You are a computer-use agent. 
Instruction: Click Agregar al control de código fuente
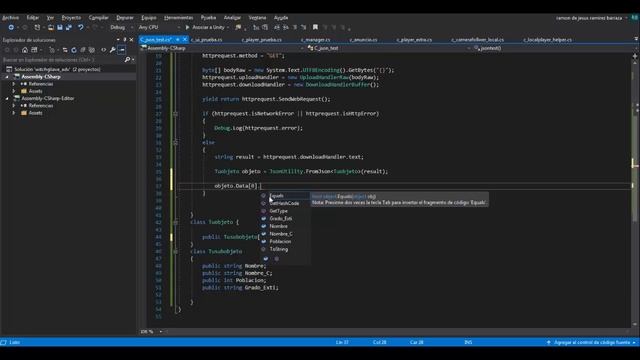[592, 342]
